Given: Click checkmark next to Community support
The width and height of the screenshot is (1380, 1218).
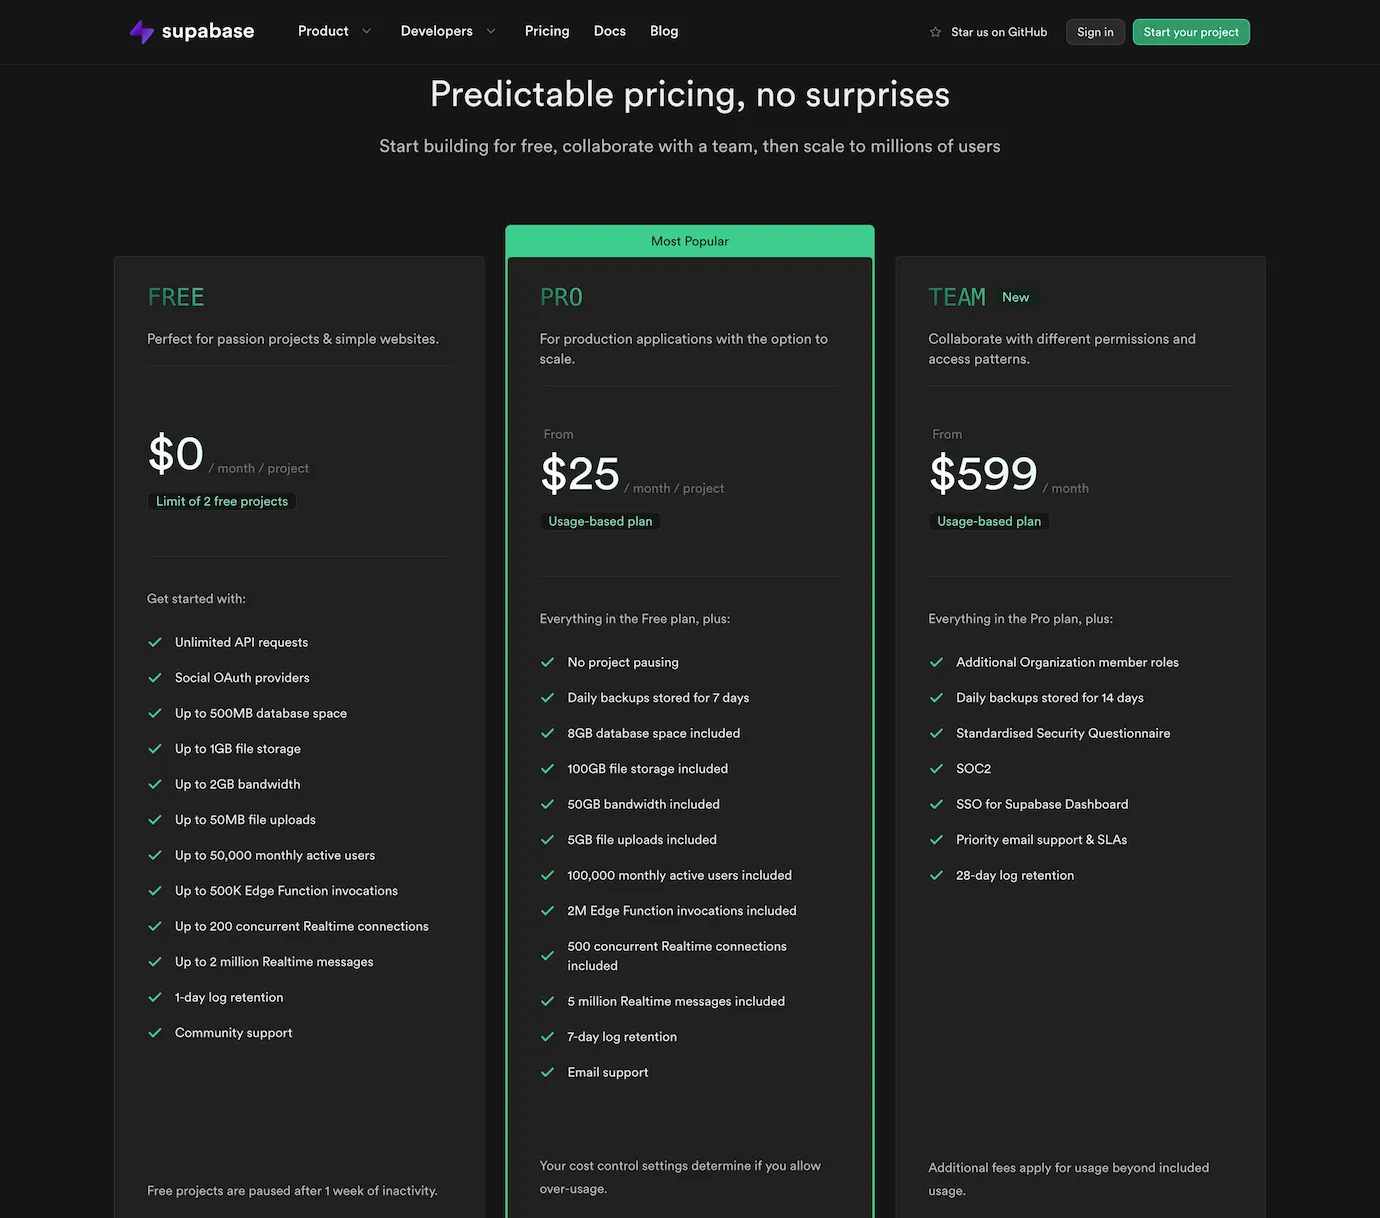Looking at the screenshot, I should click(155, 1033).
